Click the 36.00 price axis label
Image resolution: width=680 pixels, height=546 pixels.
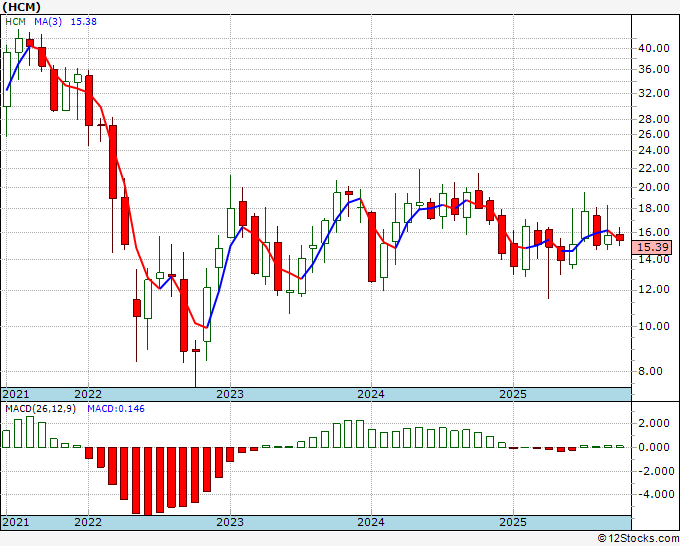654,69
